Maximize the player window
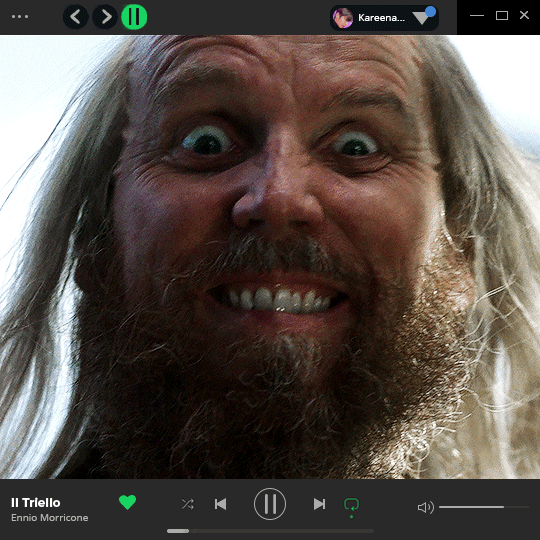 coord(502,15)
